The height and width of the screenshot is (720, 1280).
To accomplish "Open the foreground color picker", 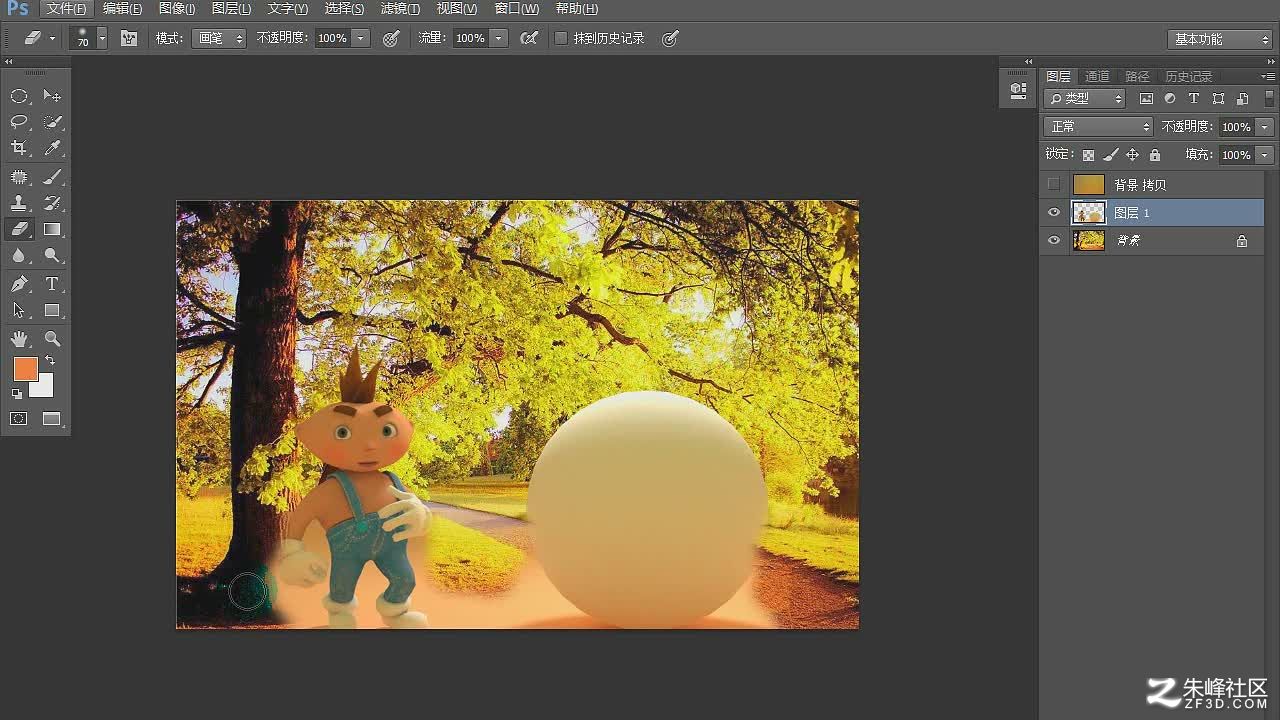I will pyautogui.click(x=25, y=369).
